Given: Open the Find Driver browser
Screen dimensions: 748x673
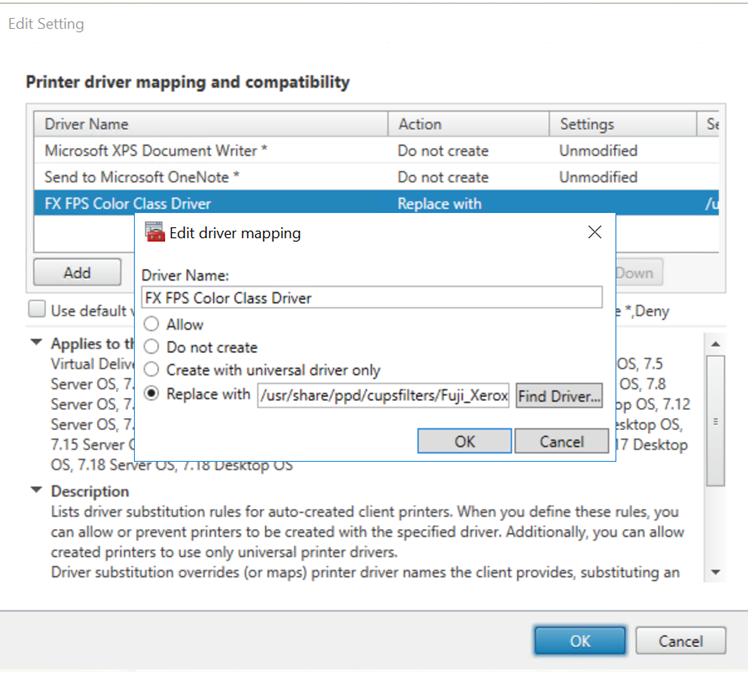Looking at the screenshot, I should (559, 396).
